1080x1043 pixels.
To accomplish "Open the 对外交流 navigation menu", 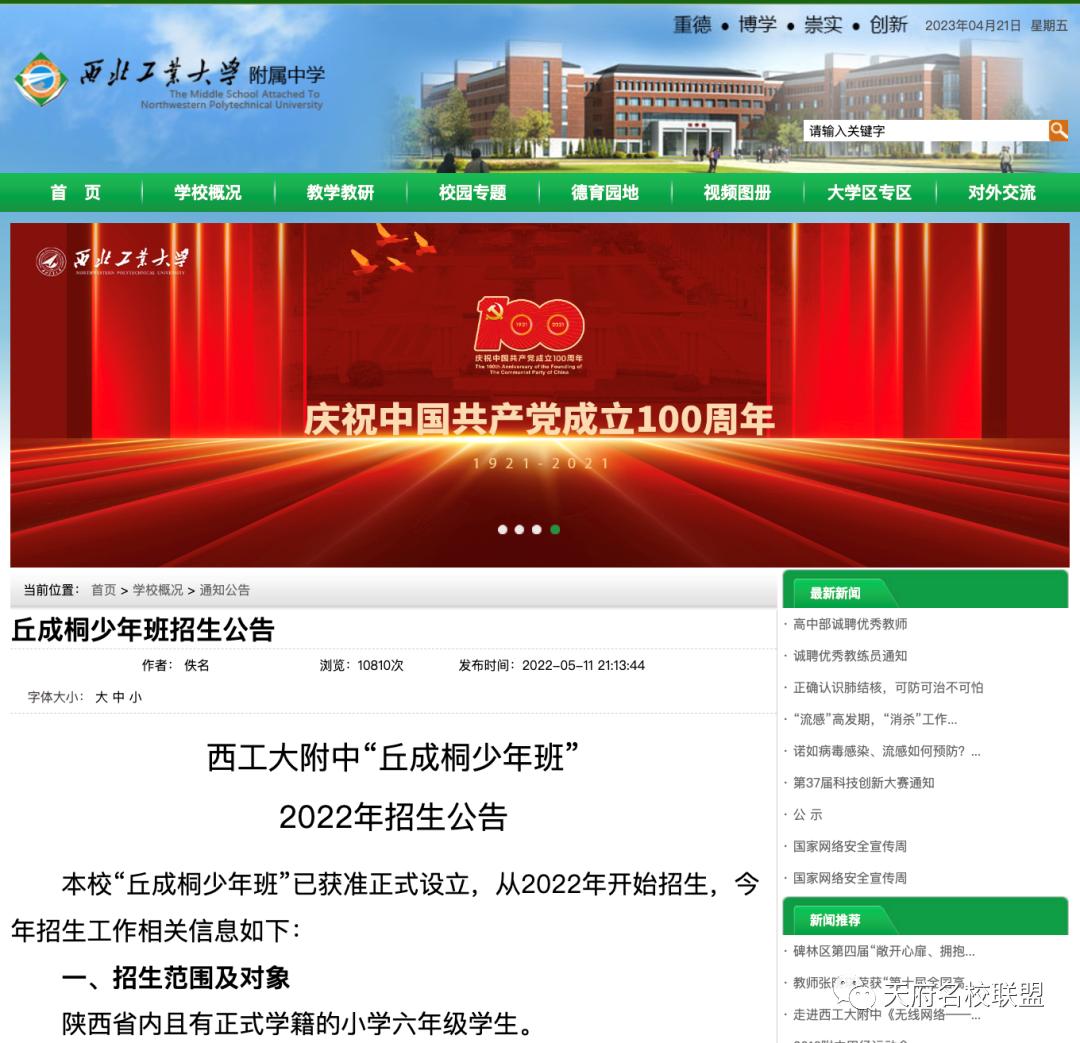I will pos(1002,193).
